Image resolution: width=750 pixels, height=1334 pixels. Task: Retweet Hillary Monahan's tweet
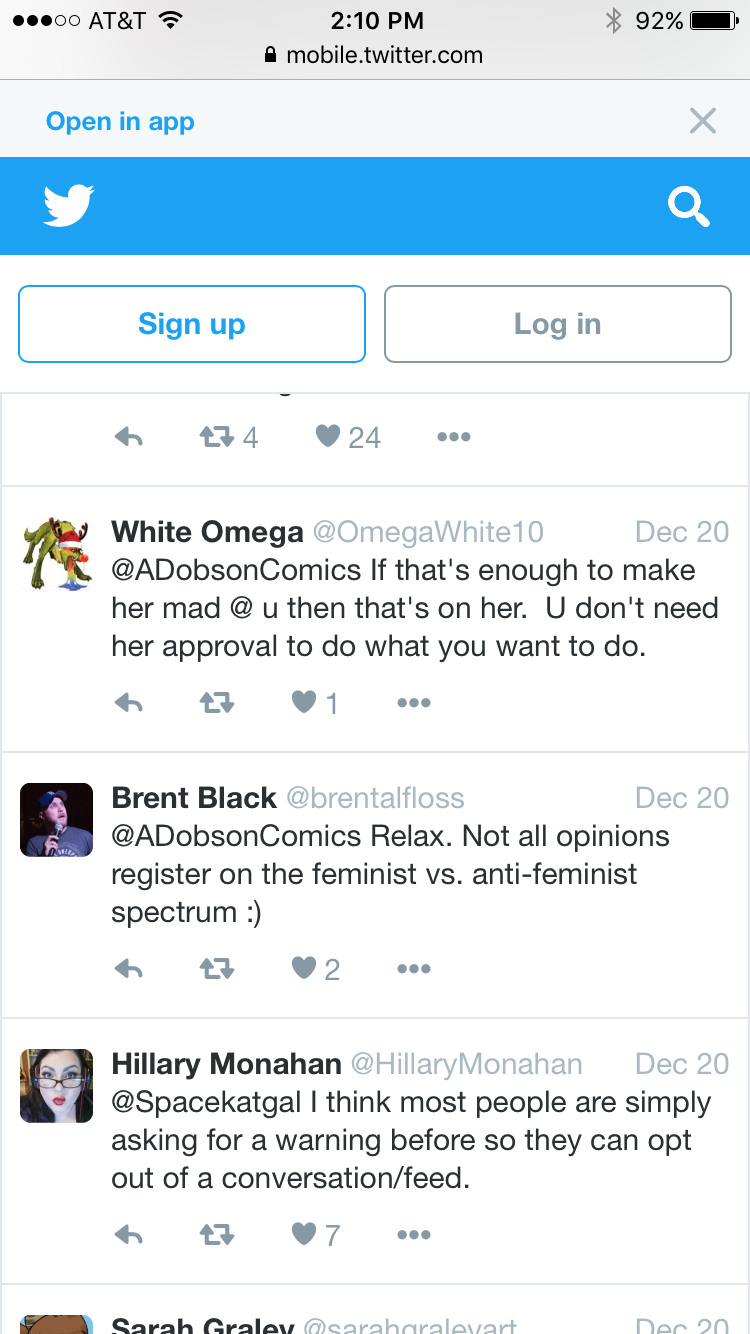pos(217,1235)
